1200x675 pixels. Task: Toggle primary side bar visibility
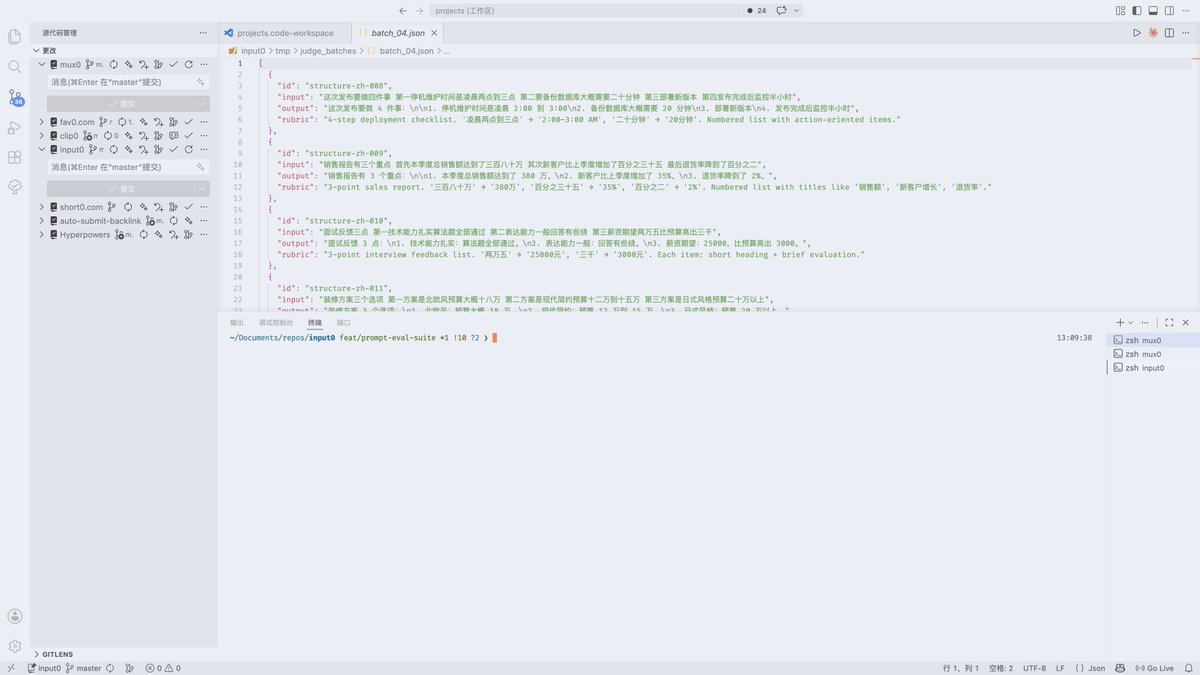tap(1137, 10)
